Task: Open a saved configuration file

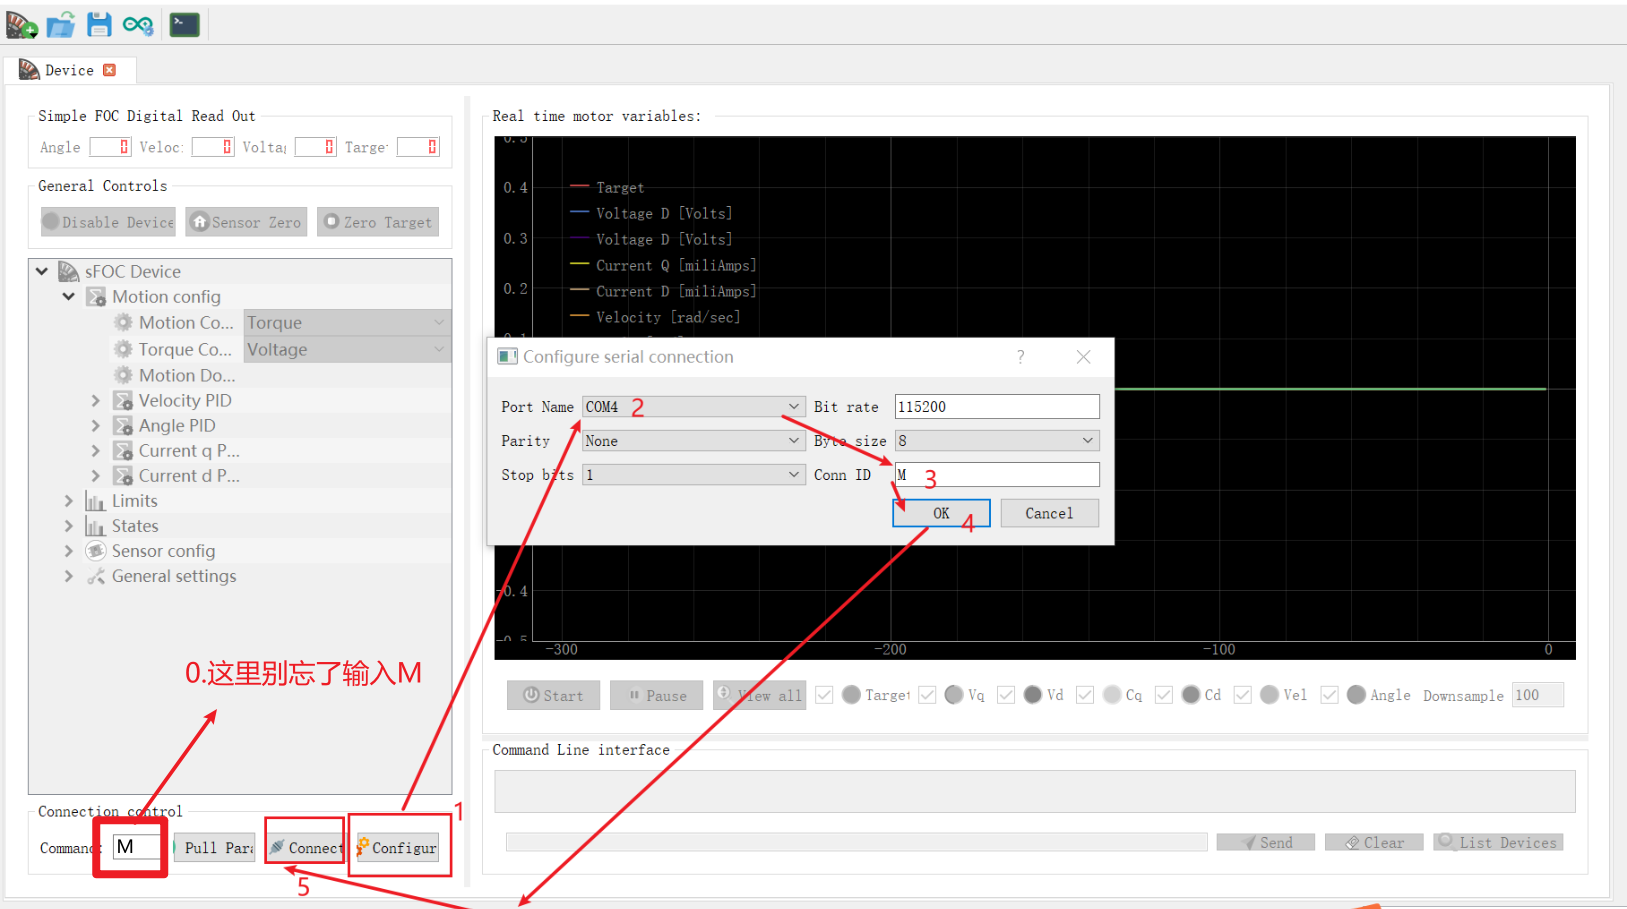Action: (60, 25)
